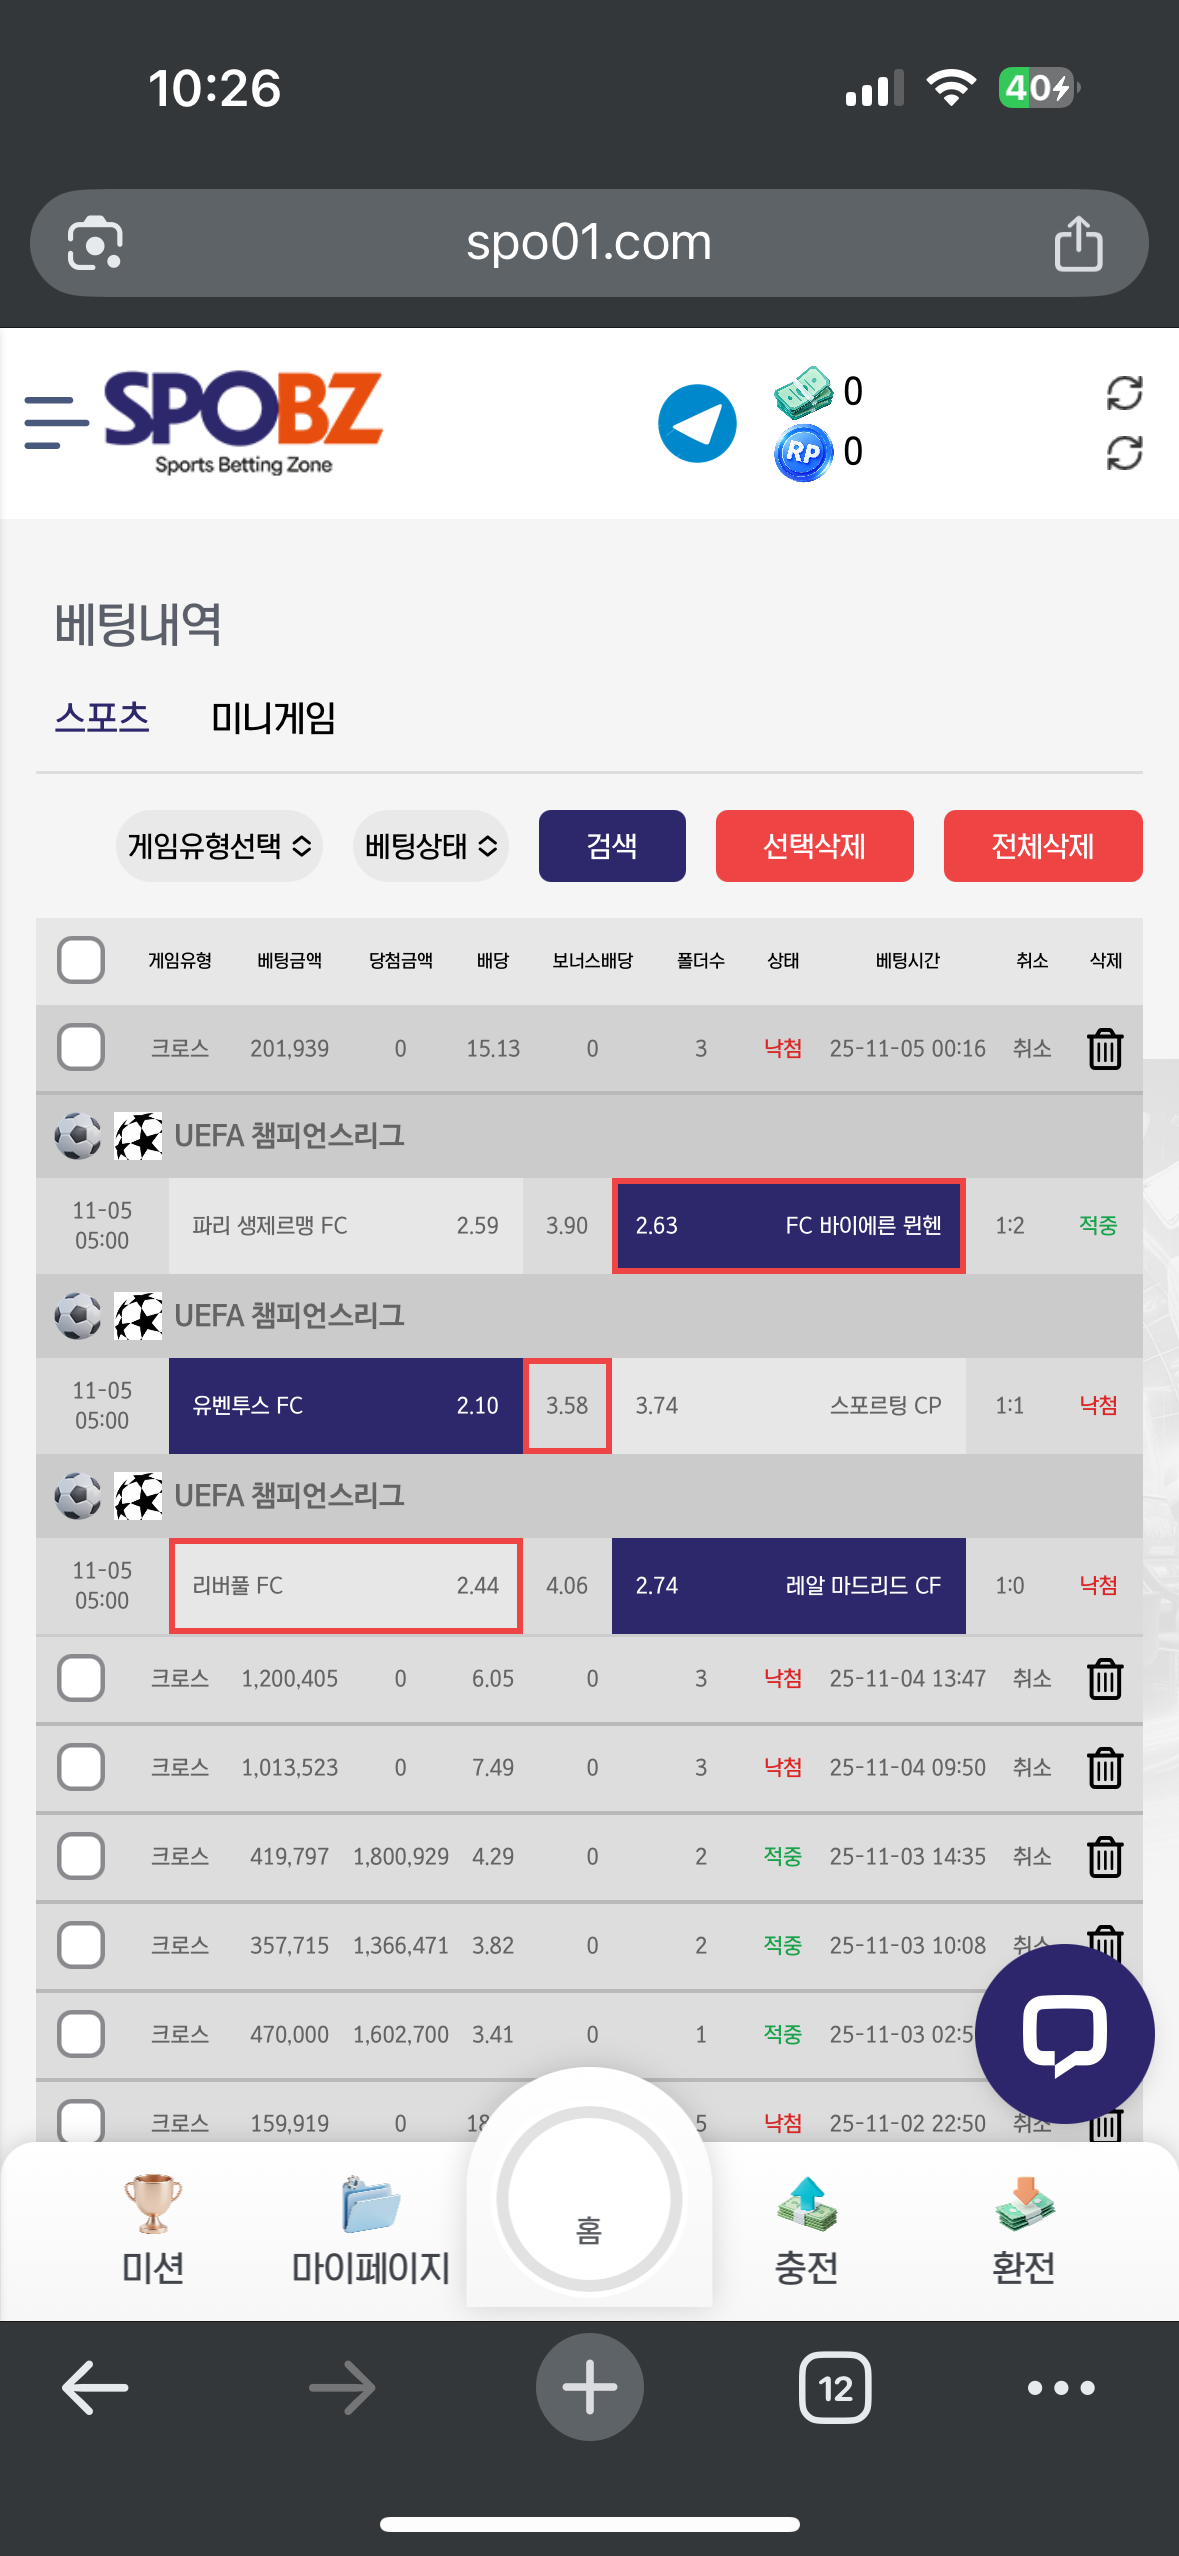Open the hamburger side menu
The width and height of the screenshot is (1179, 2556).
point(56,422)
